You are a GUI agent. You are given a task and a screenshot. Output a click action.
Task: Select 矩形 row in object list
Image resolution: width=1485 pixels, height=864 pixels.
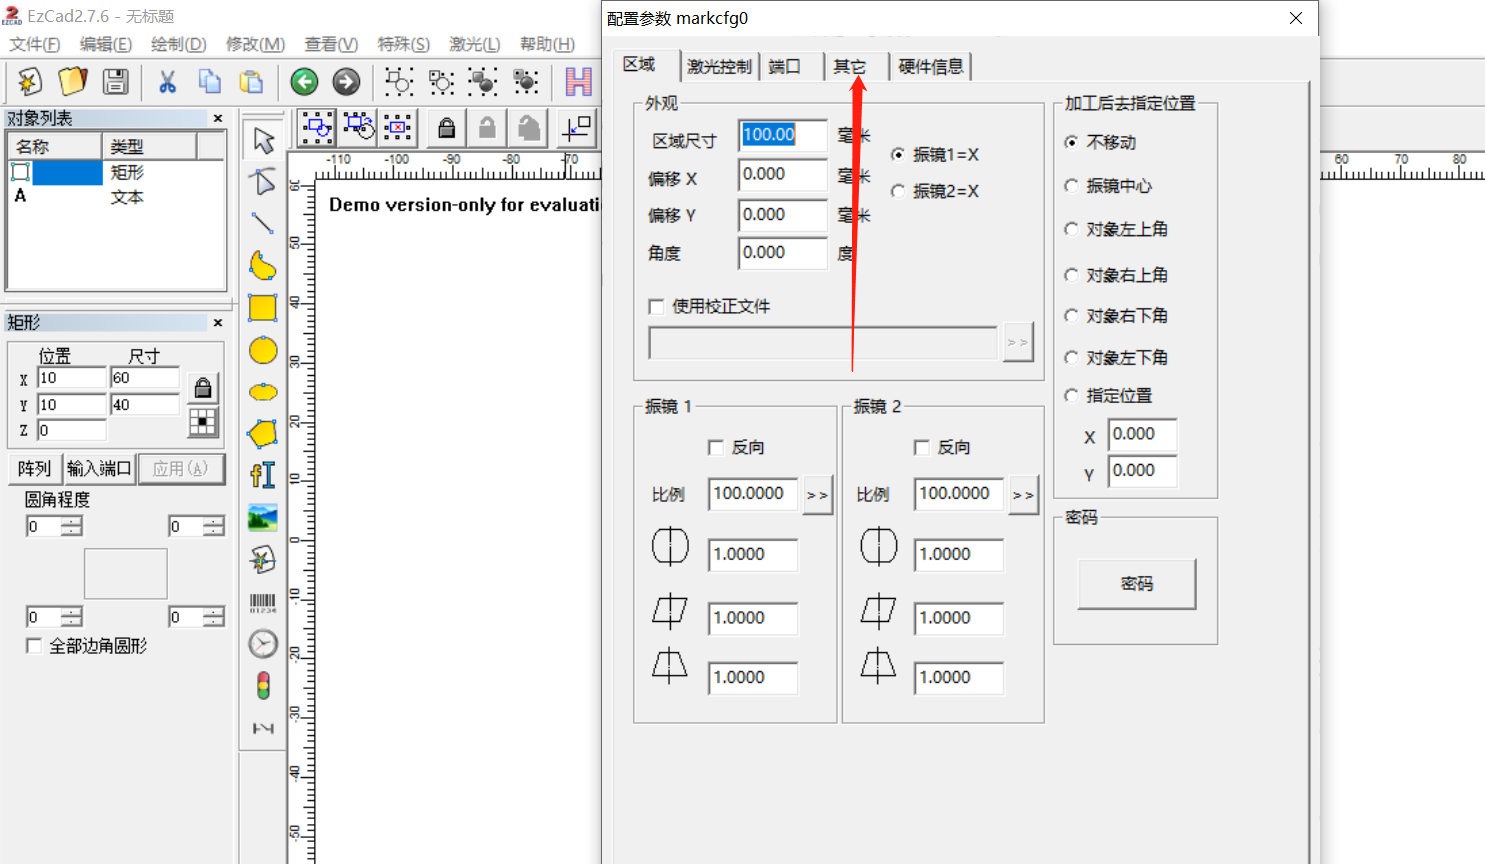(116, 172)
